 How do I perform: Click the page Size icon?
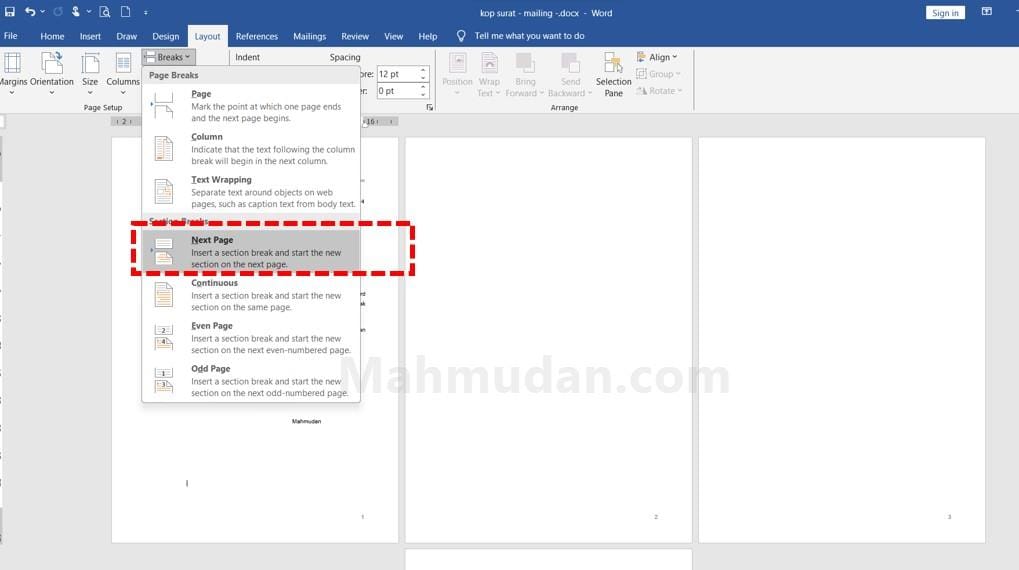90,70
